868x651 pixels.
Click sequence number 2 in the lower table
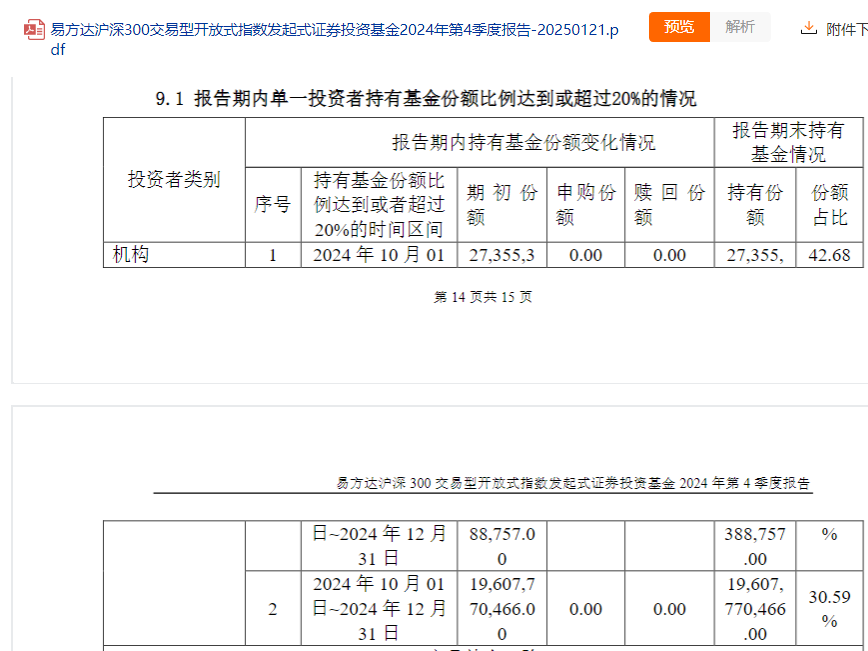(x=273, y=609)
